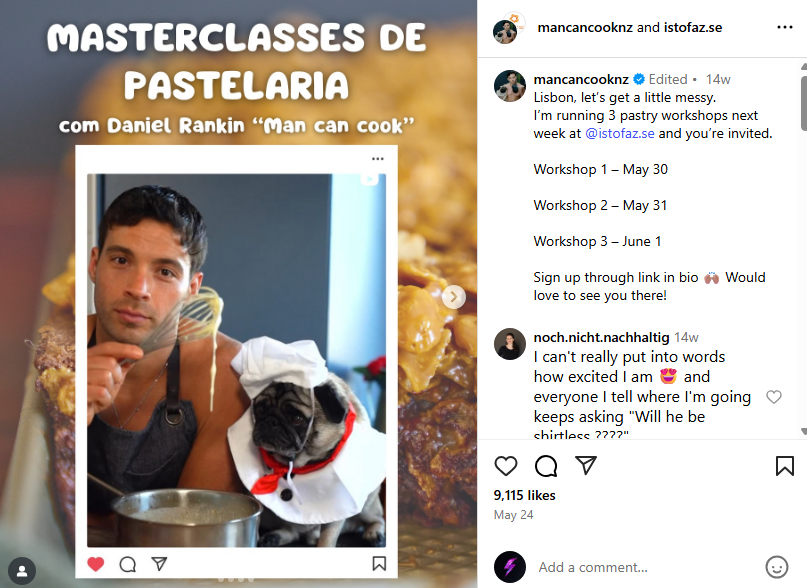Click the header collaborative profile avatar
The width and height of the screenshot is (807, 588).
point(507,28)
